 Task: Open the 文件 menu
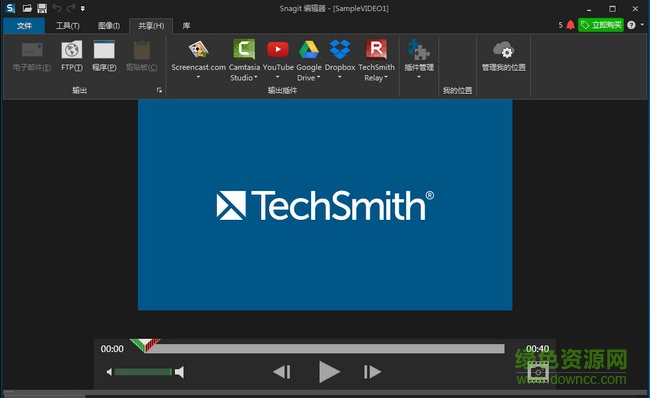click(24, 26)
